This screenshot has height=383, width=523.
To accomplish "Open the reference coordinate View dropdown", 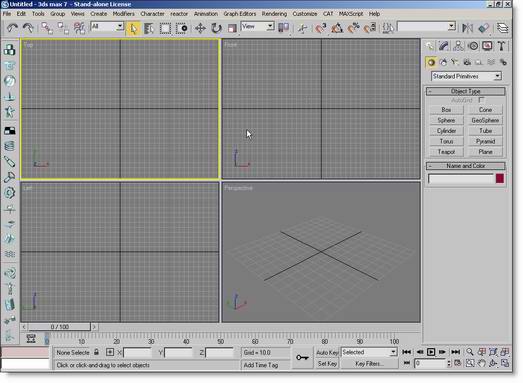I will (x=257, y=26).
